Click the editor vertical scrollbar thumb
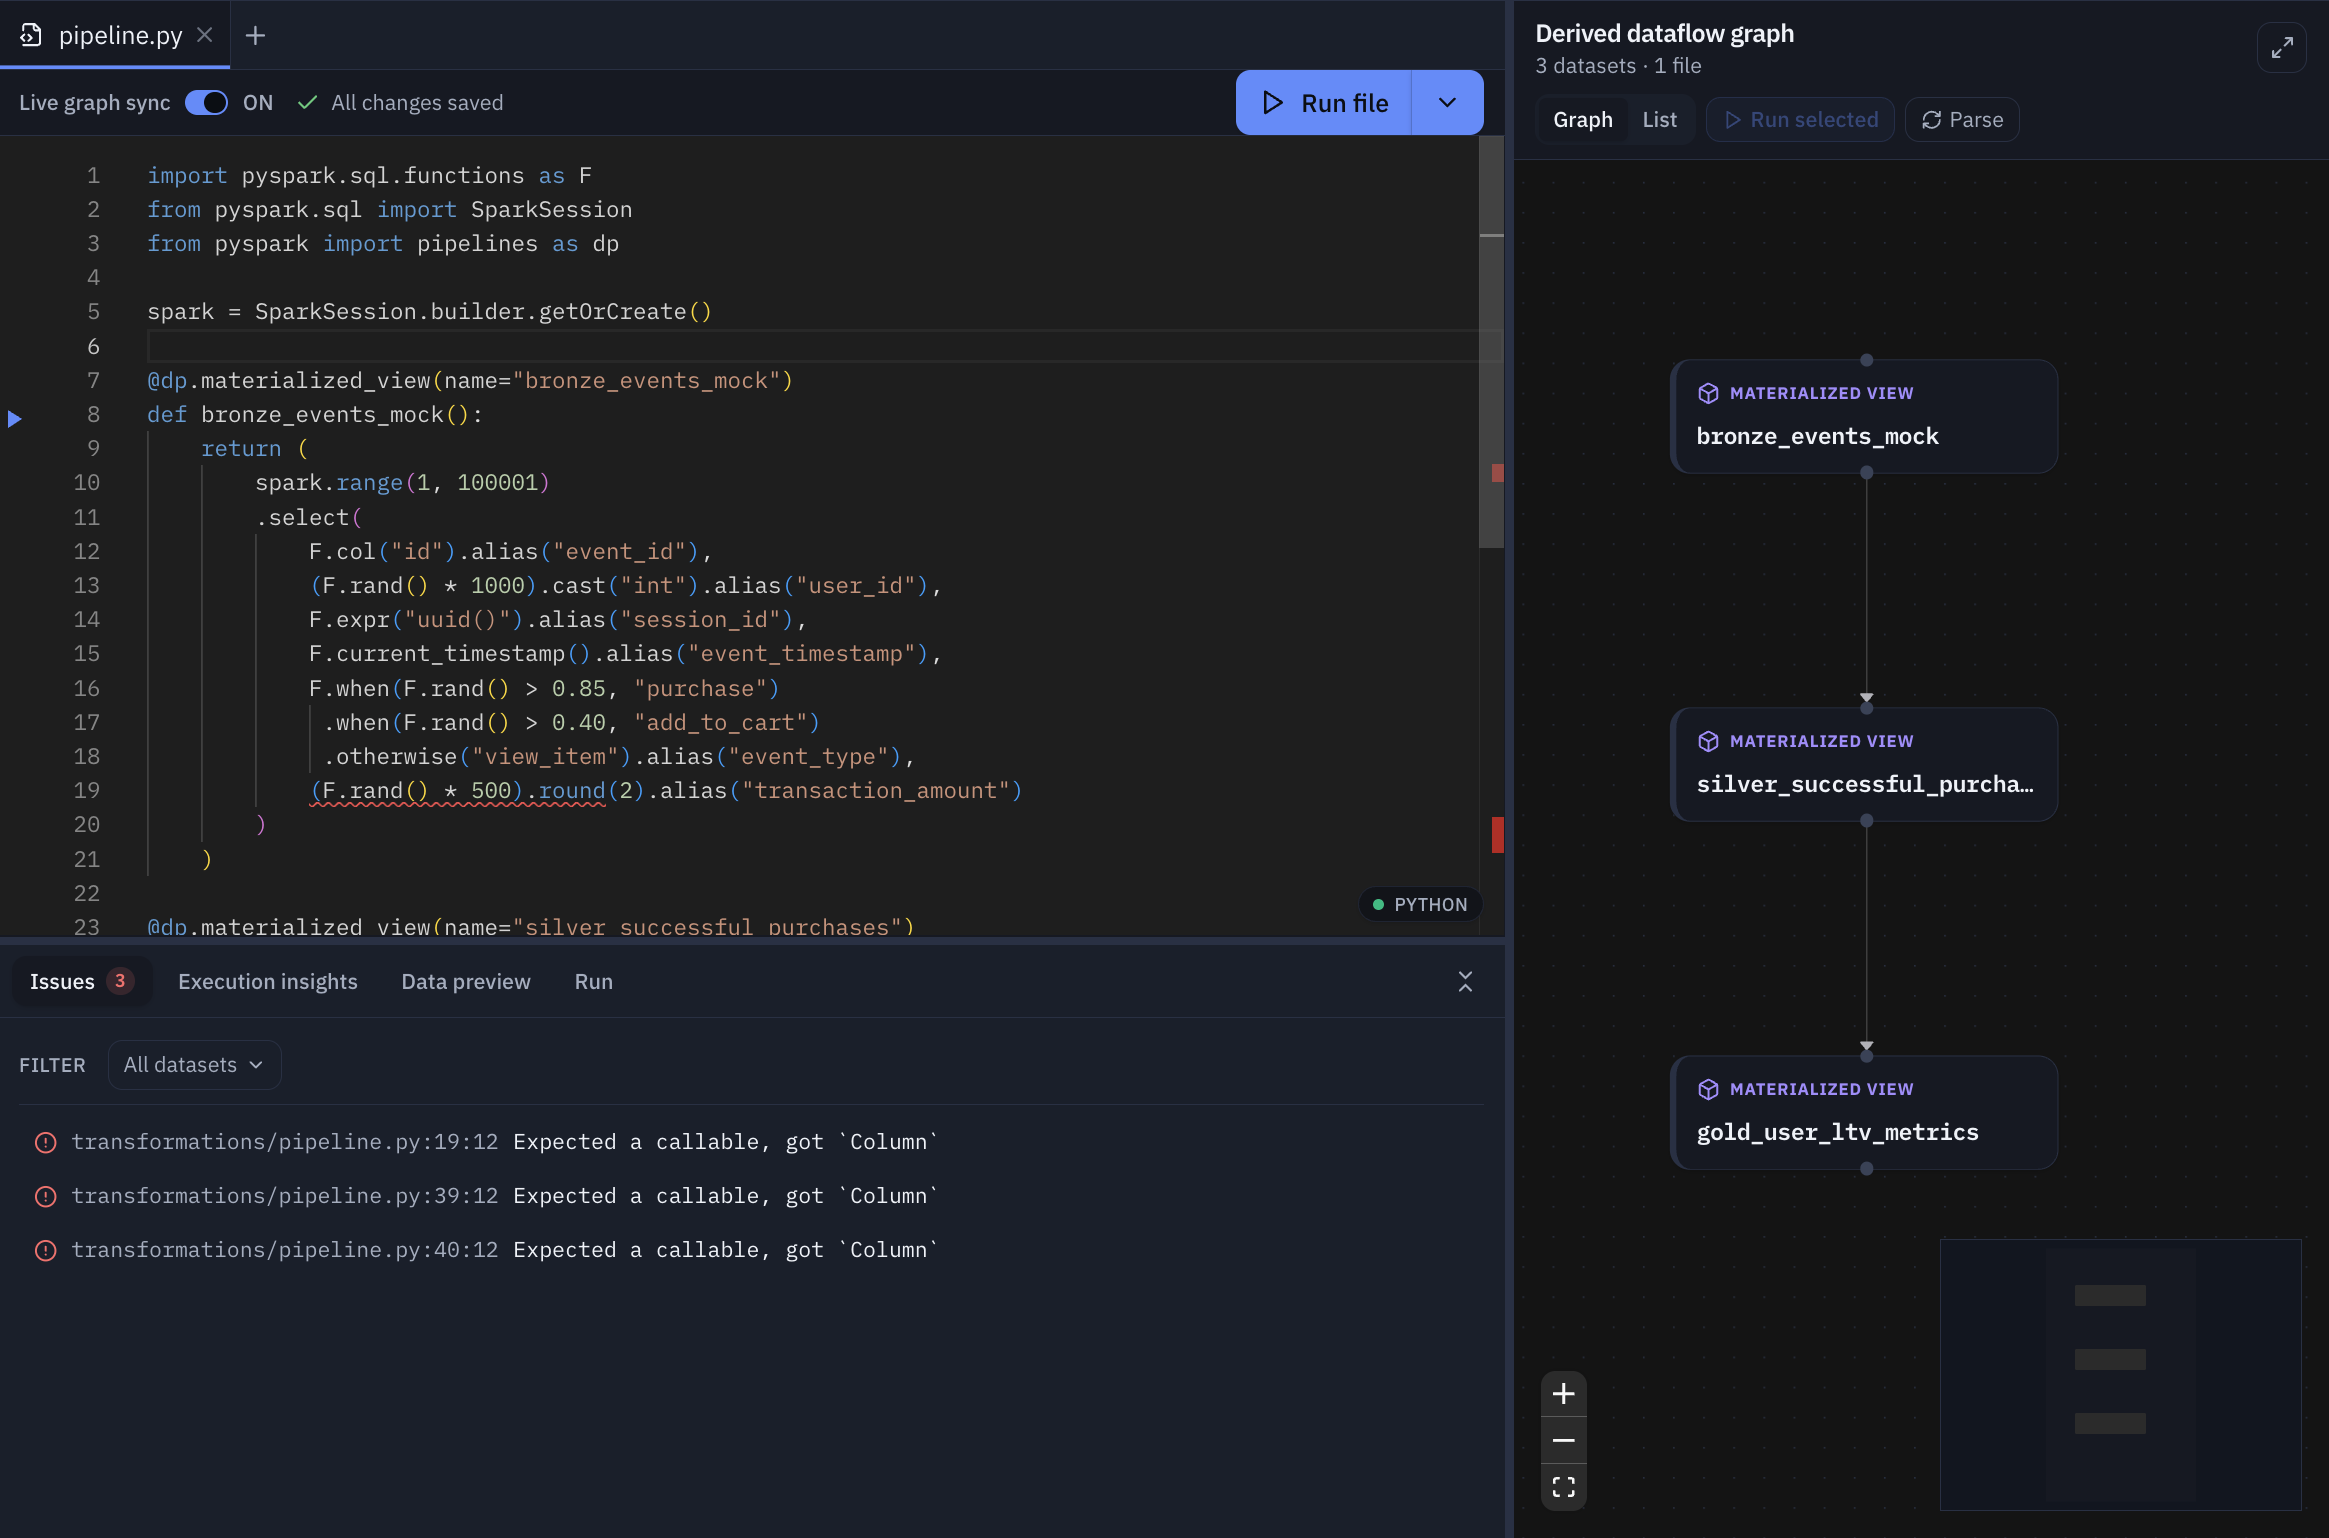 (x=1491, y=342)
